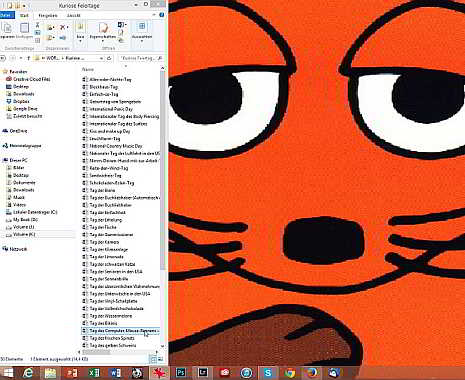Open File Explorer from taskbar
465x380 pixels.
[50, 373]
